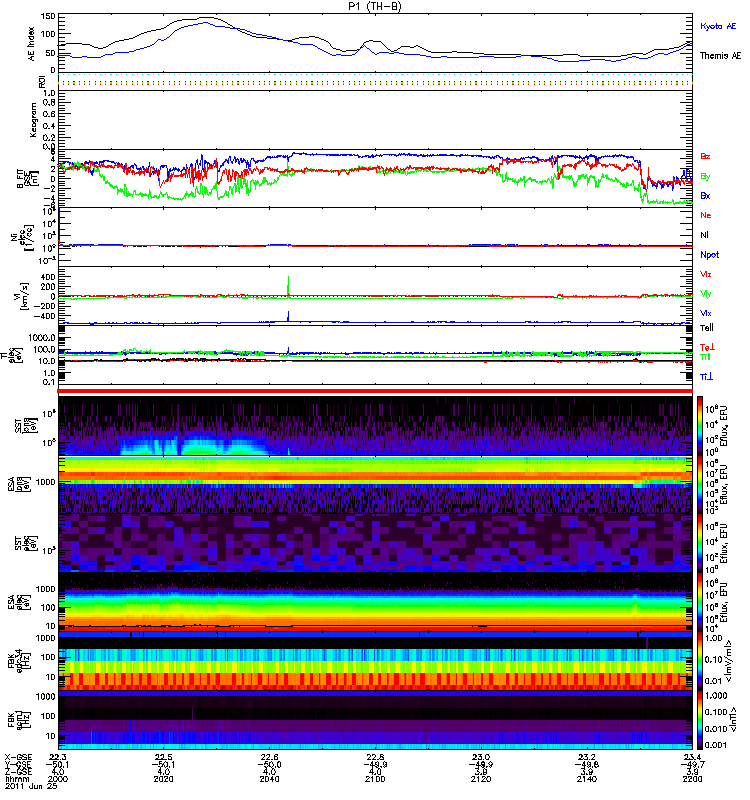Click the "2020" hhmm time tick label
The height and width of the screenshot is (800, 750).
pyautogui.click(x=163, y=779)
